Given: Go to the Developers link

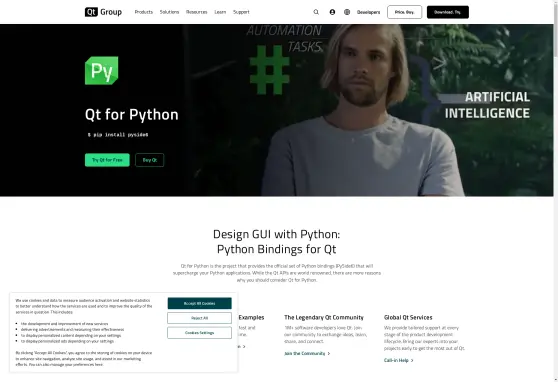Looking at the screenshot, I should point(368,12).
